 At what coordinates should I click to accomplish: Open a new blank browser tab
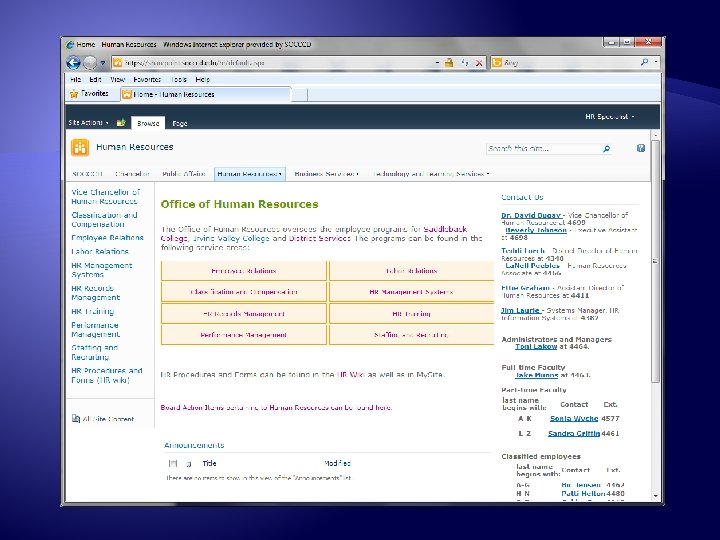(x=299, y=95)
